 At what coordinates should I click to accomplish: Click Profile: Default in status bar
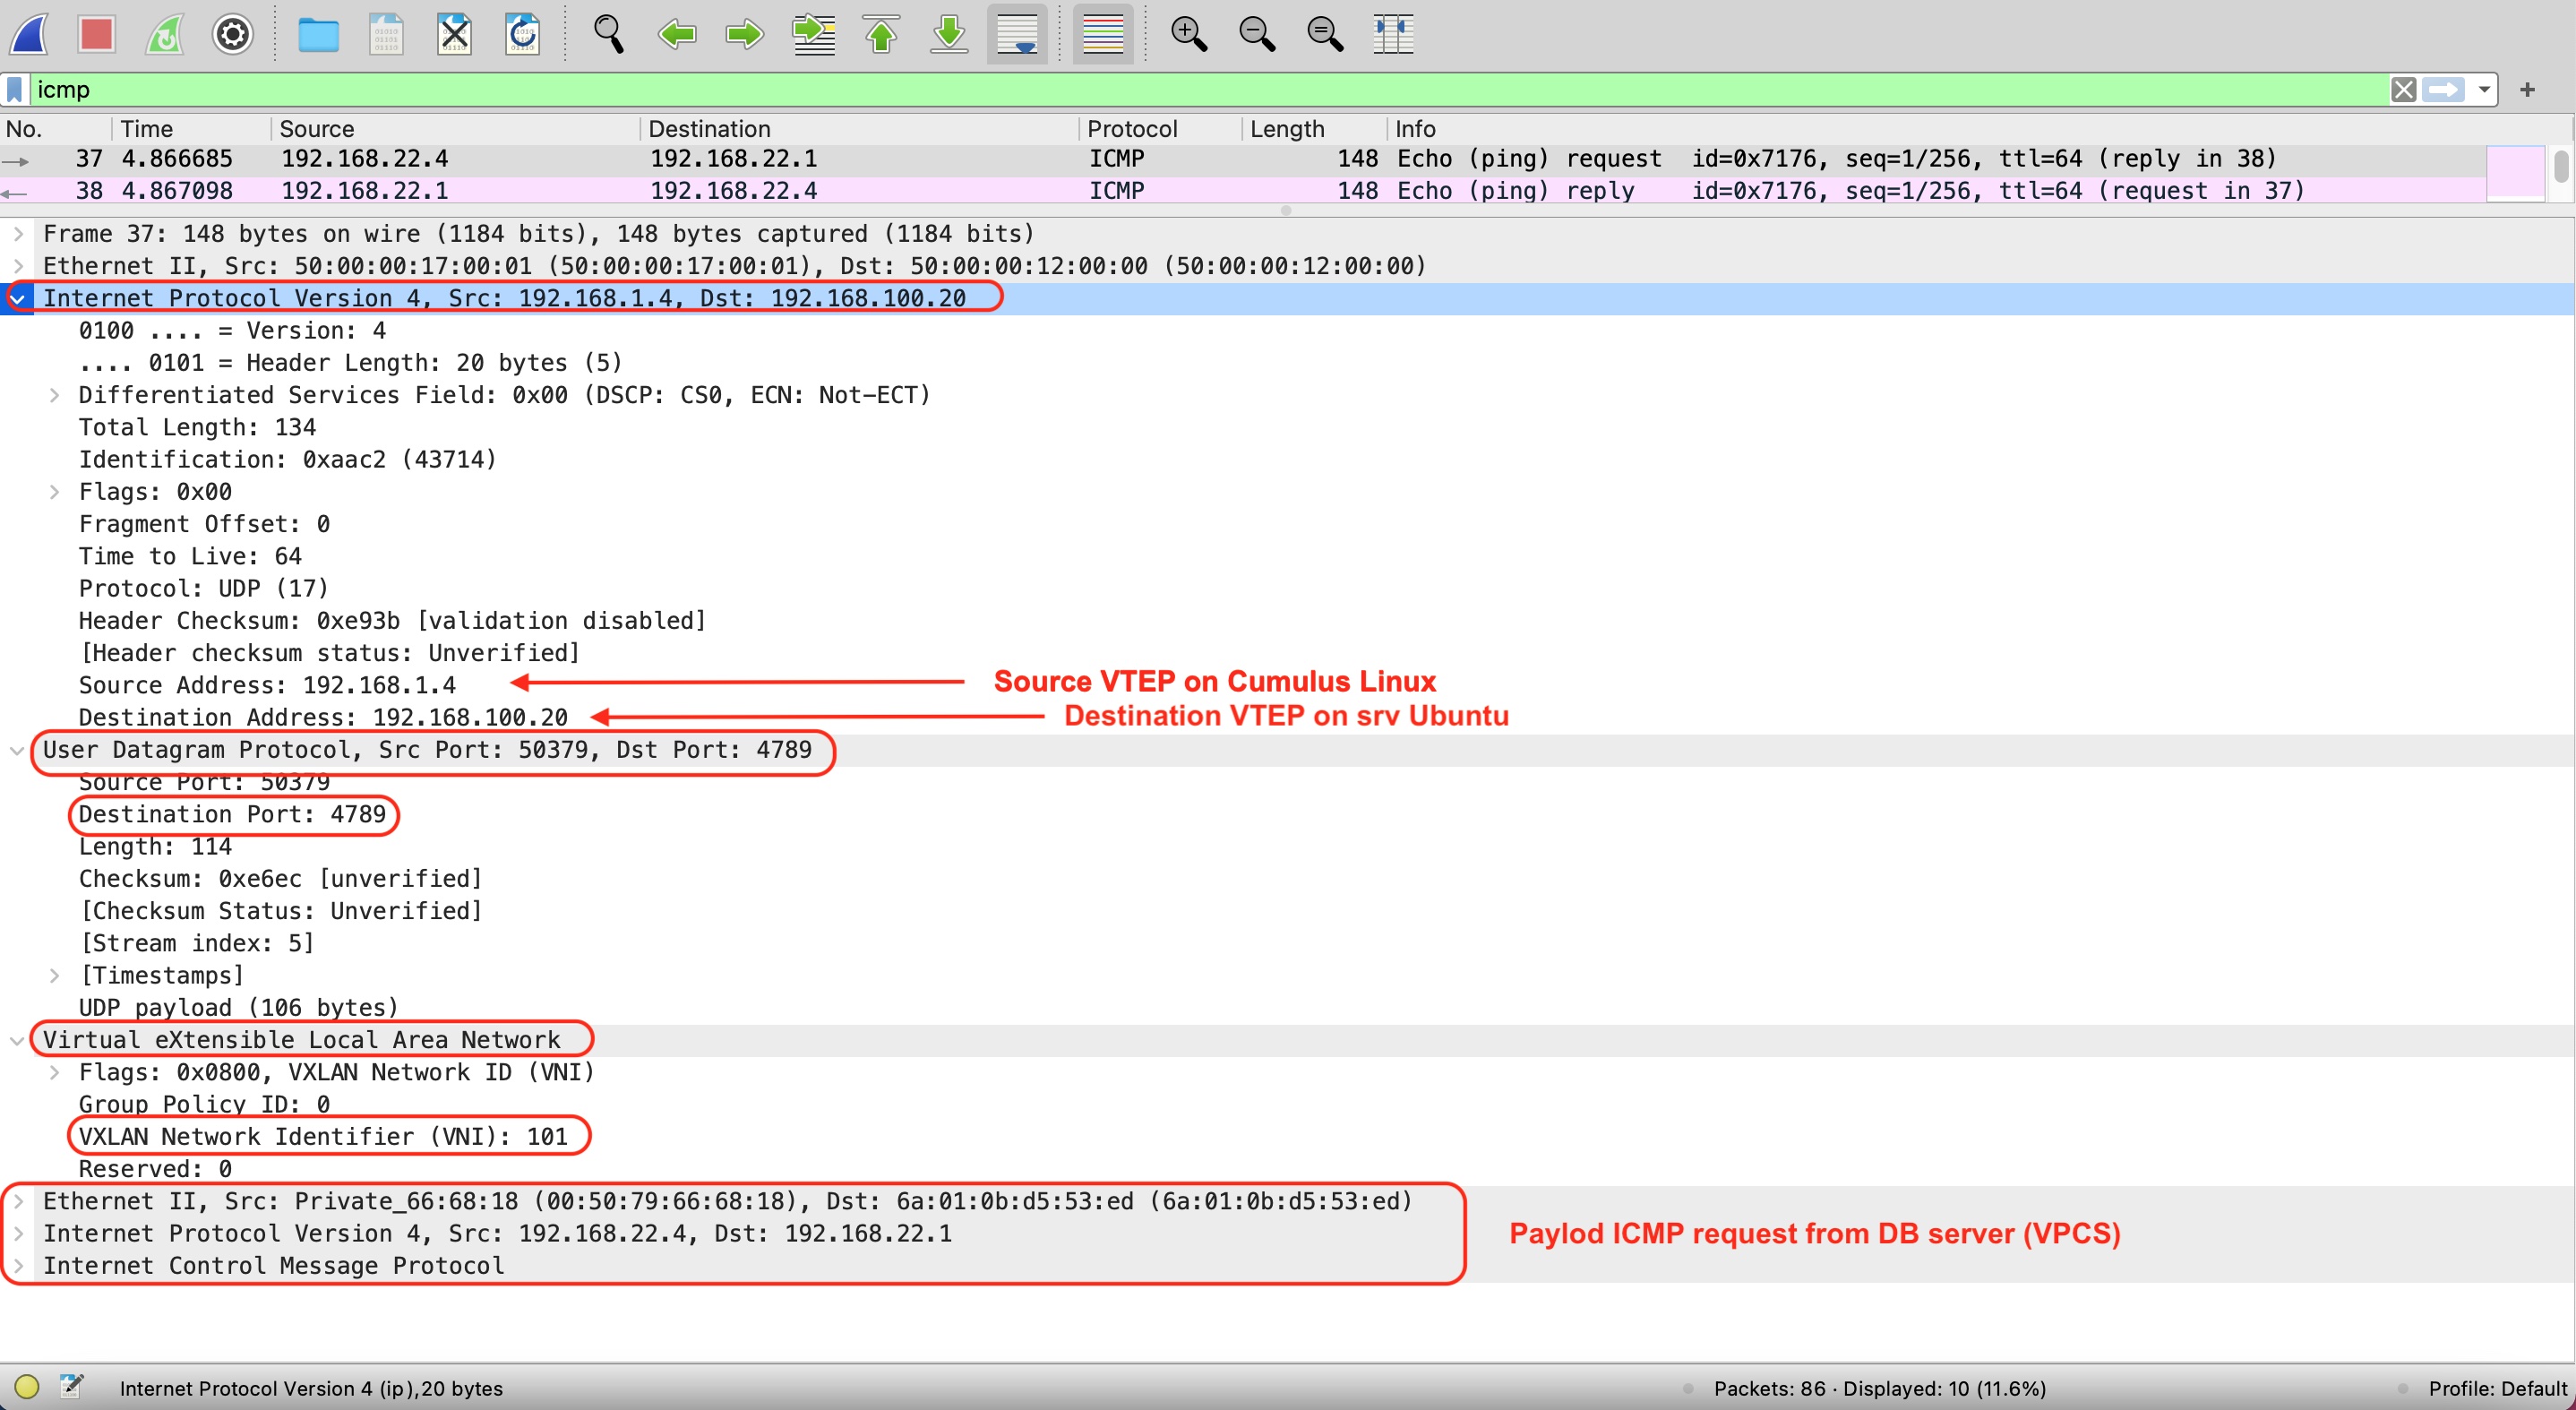click(2497, 1389)
